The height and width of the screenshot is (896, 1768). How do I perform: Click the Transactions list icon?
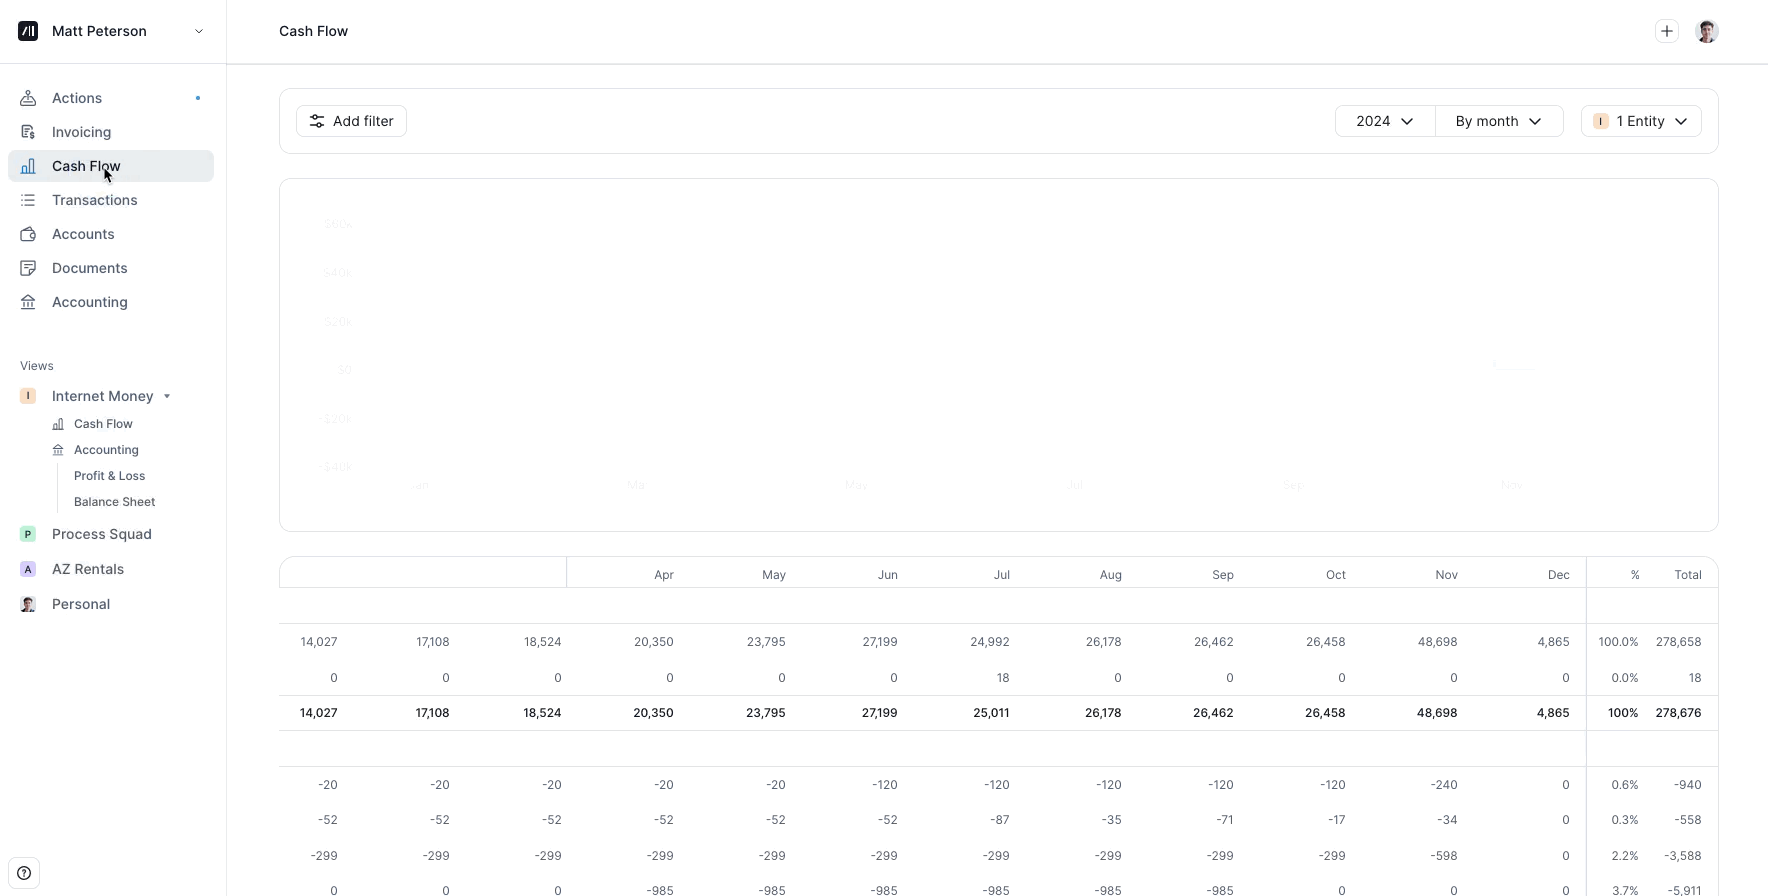tap(28, 200)
